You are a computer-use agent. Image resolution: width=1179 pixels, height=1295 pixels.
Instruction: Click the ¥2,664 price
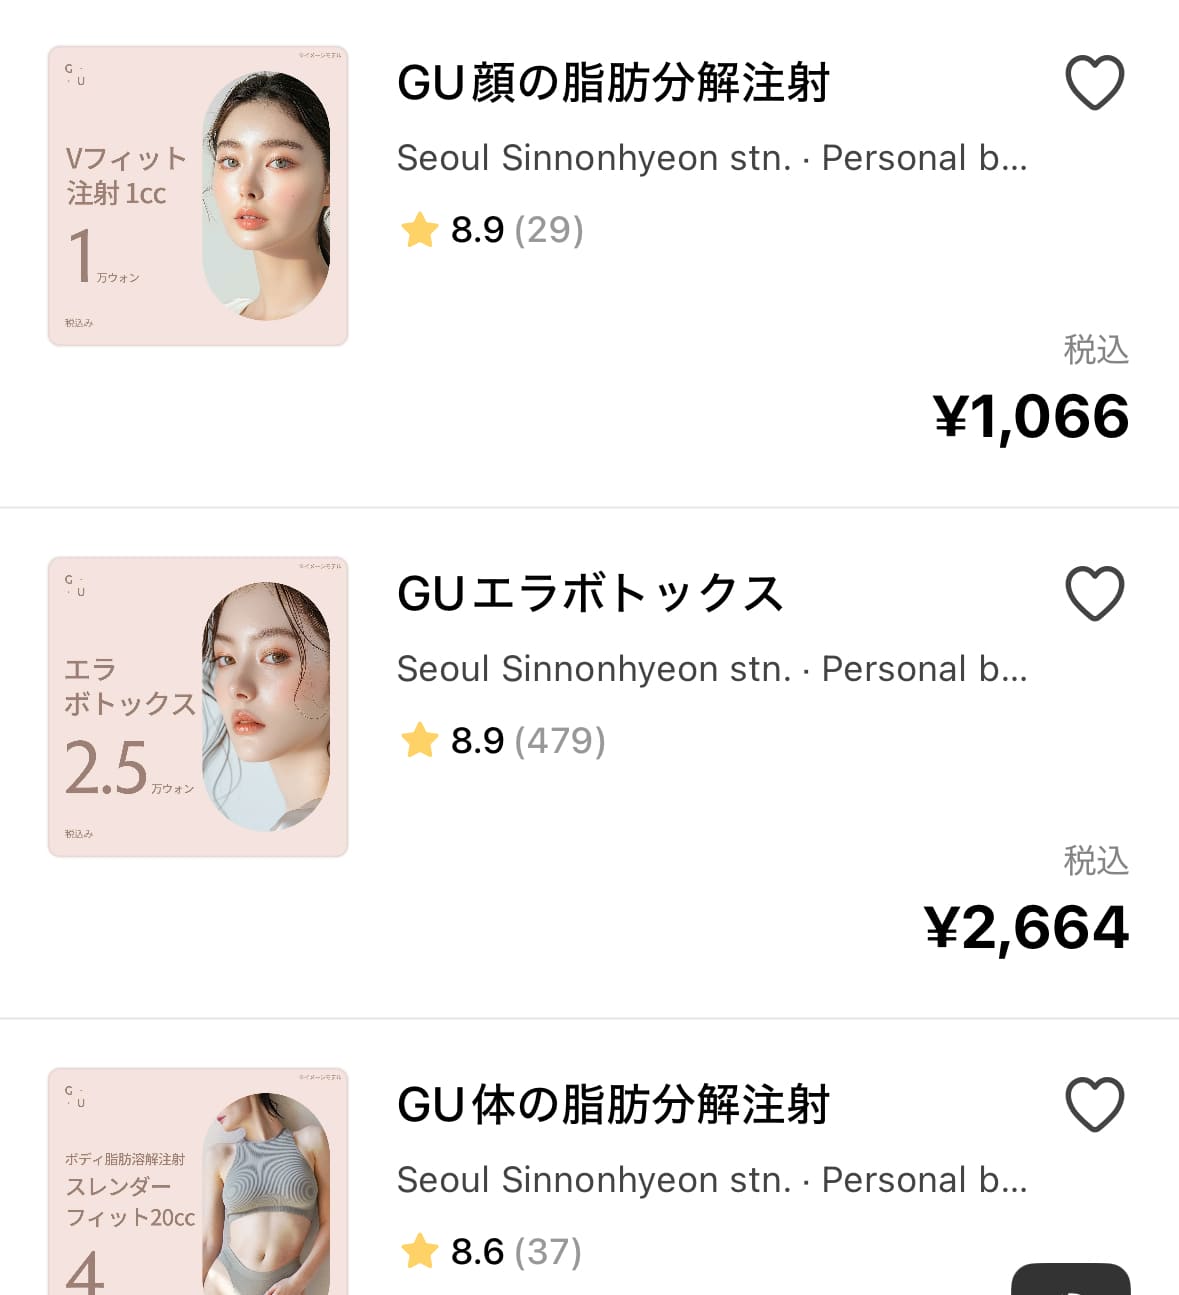click(x=1026, y=927)
